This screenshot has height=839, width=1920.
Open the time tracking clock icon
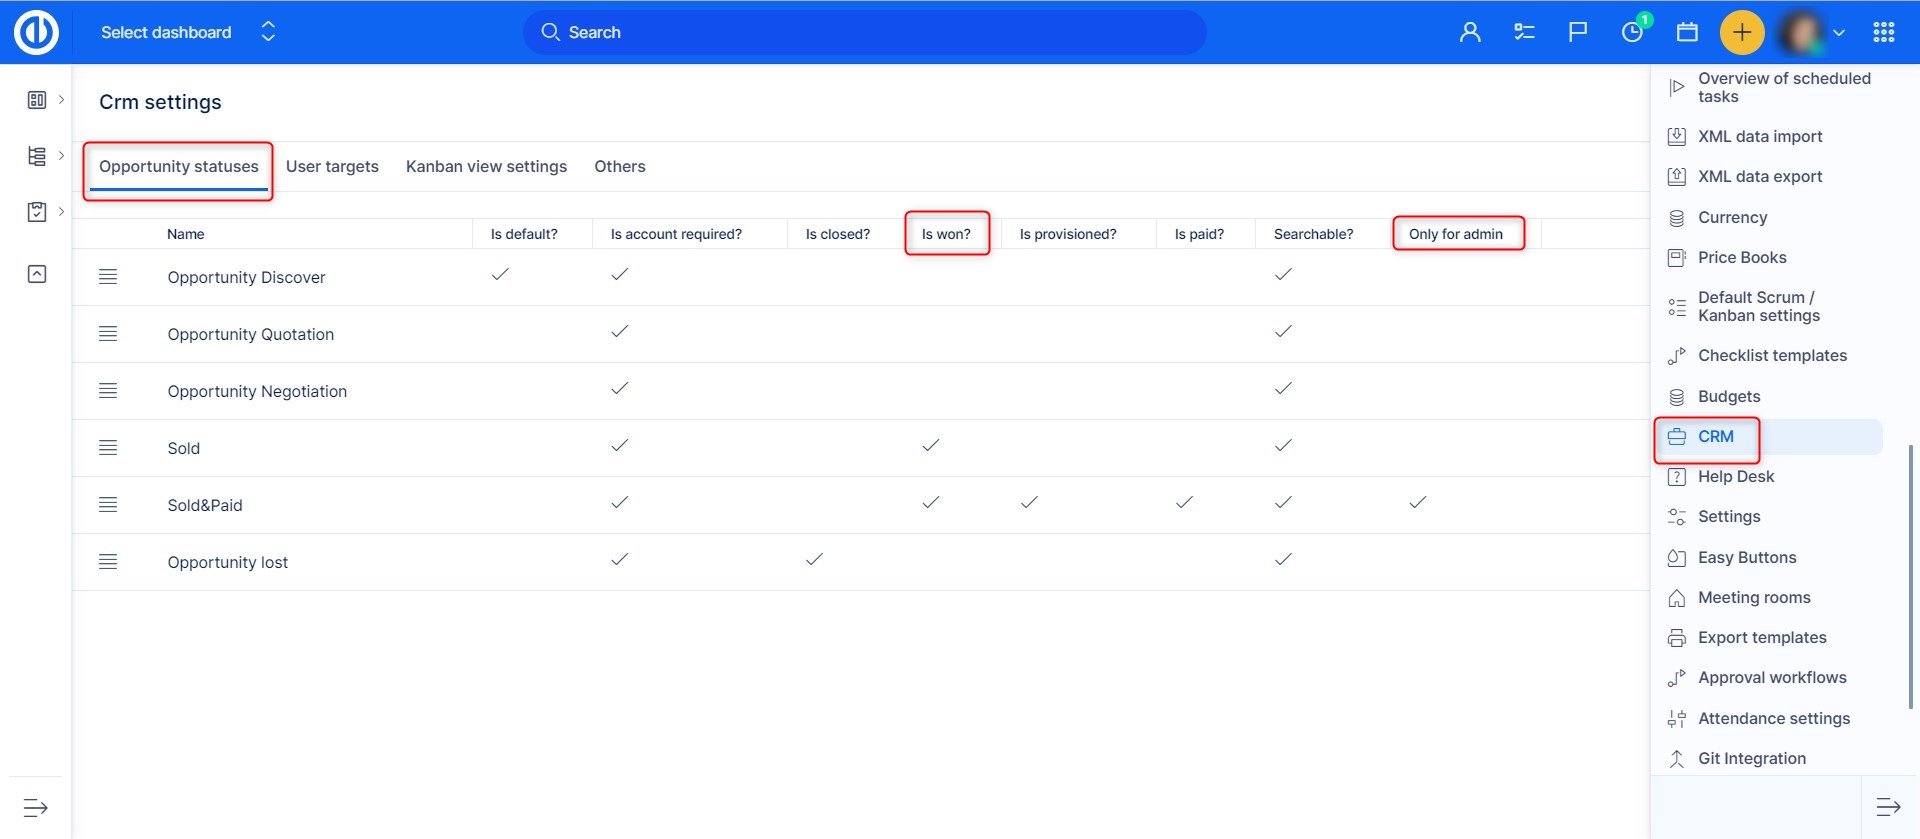click(x=1632, y=32)
